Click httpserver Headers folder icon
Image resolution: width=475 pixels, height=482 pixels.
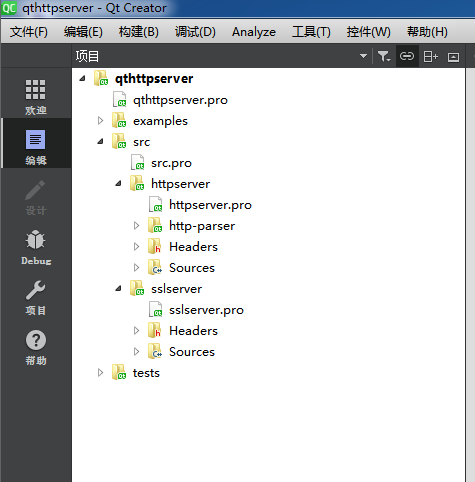155,246
